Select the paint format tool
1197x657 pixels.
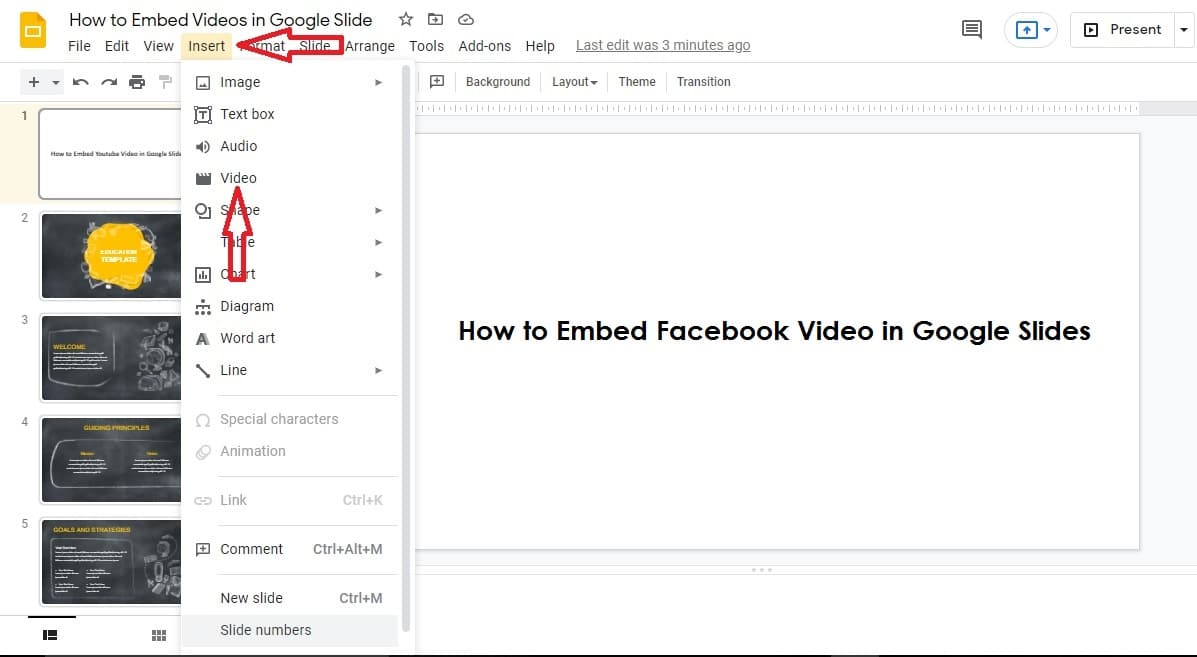165,82
